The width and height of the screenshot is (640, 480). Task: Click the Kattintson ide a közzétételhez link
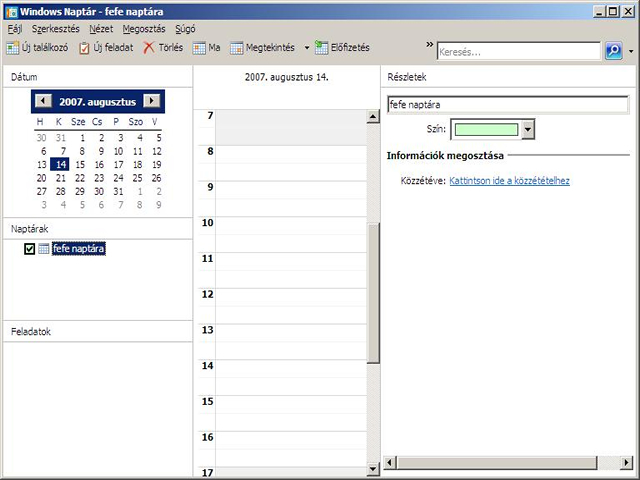click(510, 181)
